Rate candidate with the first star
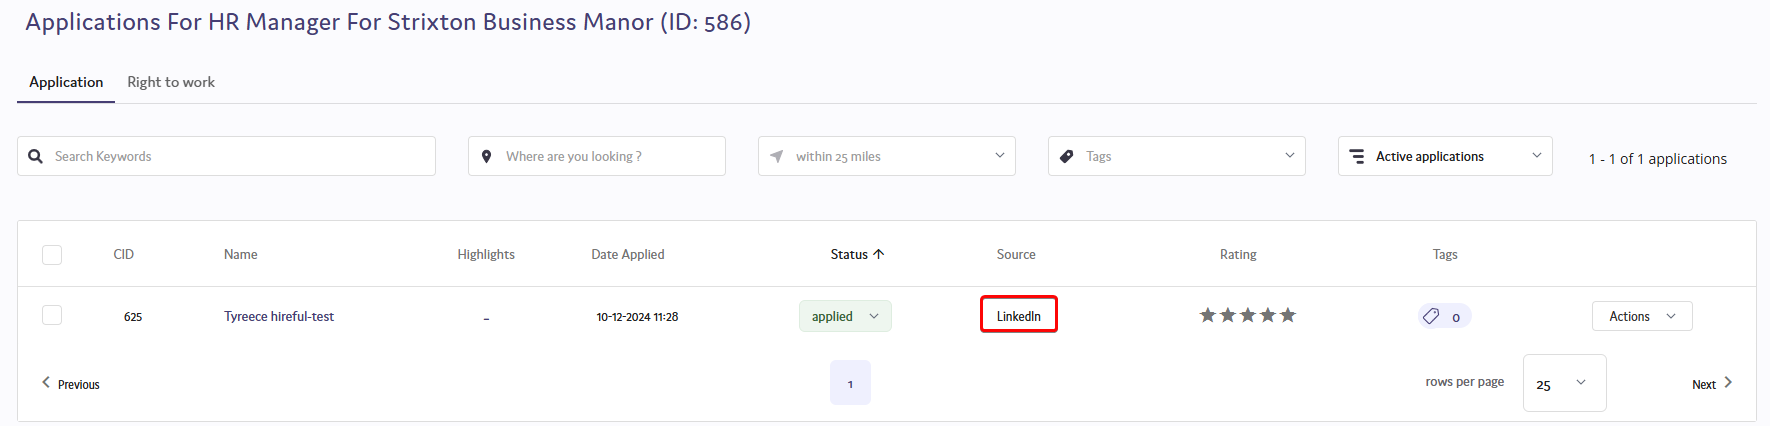The height and width of the screenshot is (426, 1770). pyautogui.click(x=1208, y=315)
